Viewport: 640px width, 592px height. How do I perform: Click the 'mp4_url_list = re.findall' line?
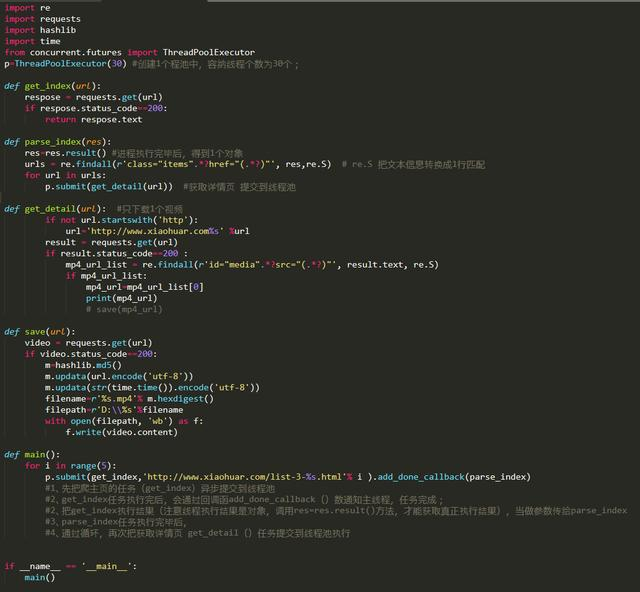click(252, 265)
